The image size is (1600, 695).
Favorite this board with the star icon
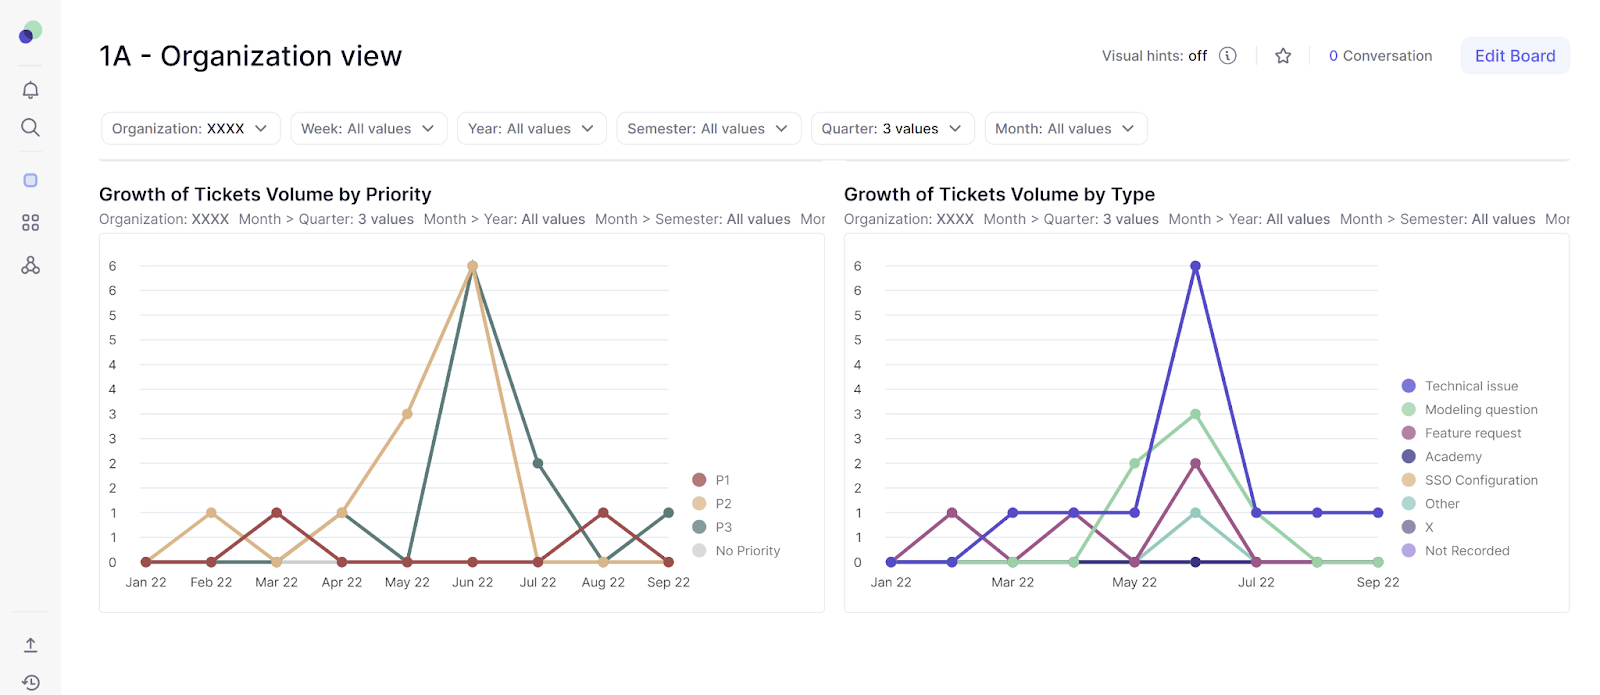[1283, 56]
